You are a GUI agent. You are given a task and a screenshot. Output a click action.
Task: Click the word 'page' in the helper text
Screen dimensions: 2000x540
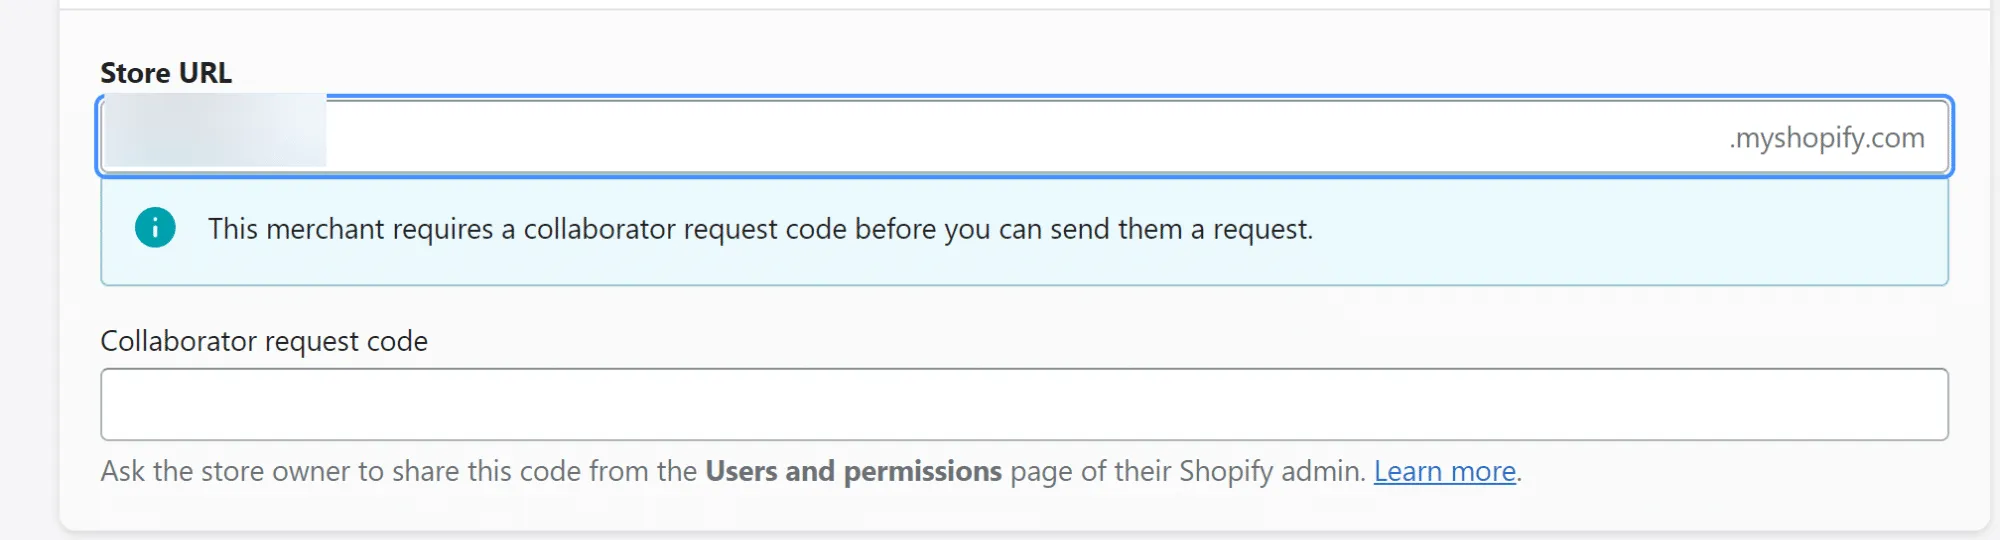coord(1039,471)
